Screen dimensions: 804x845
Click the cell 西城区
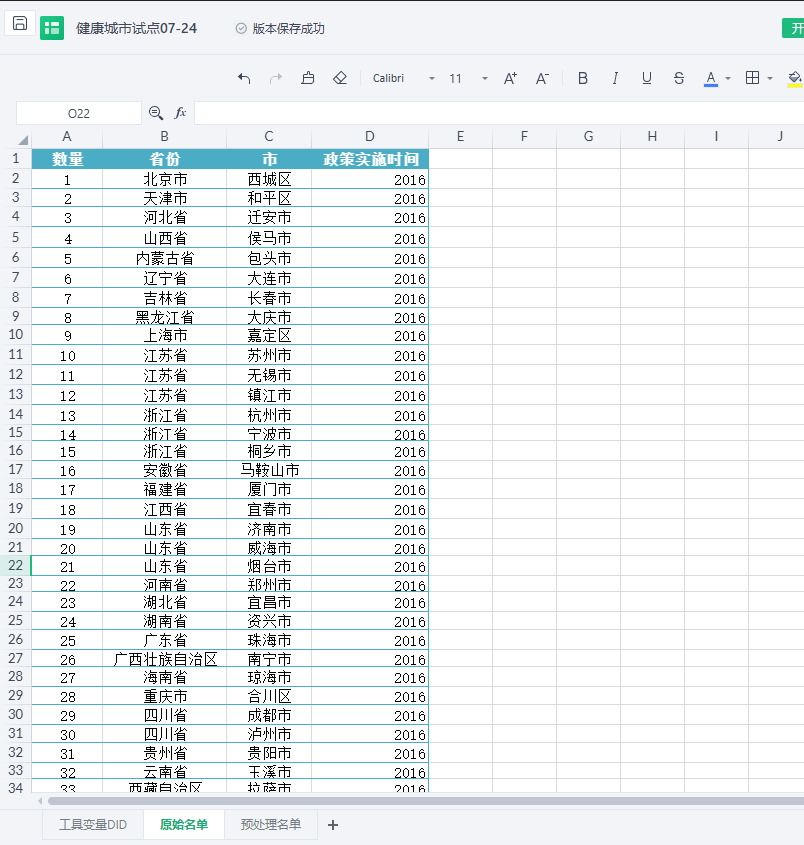[x=269, y=179]
